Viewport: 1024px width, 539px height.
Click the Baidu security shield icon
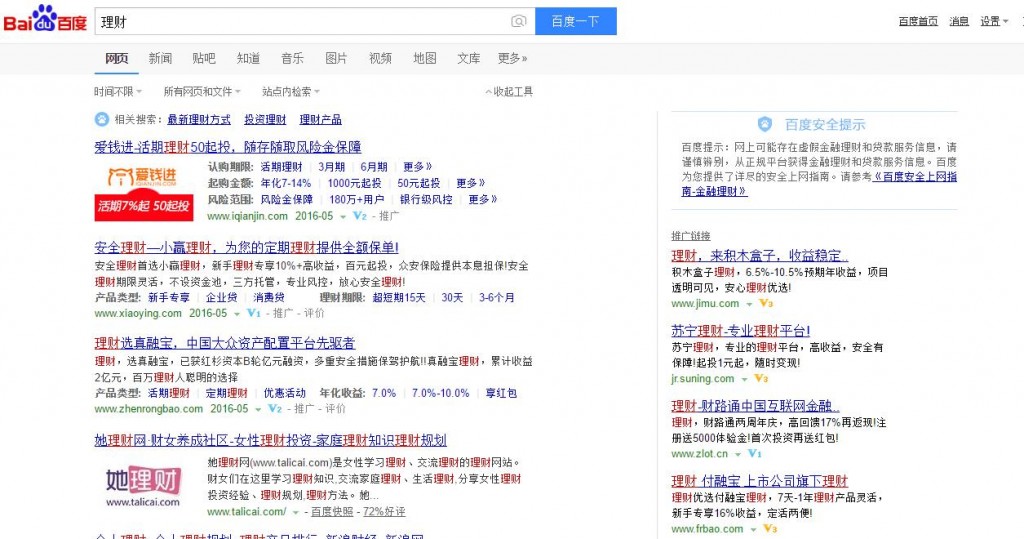pyautogui.click(x=765, y=124)
